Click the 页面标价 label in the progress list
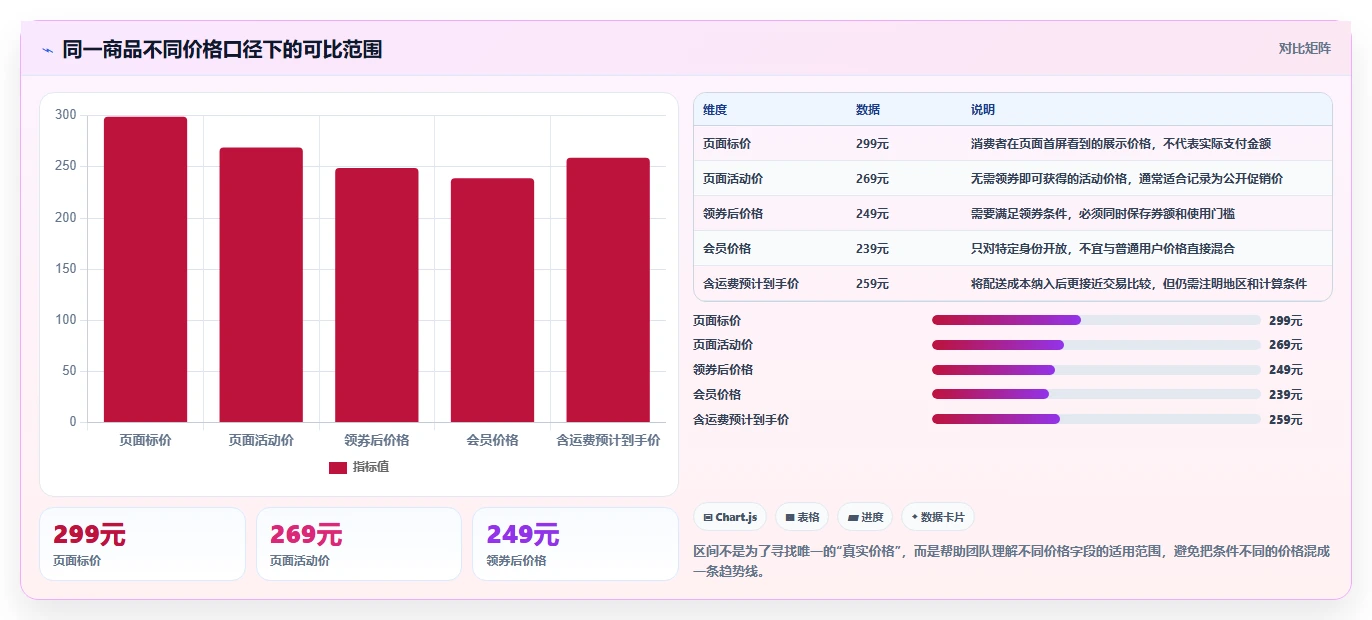 click(717, 321)
